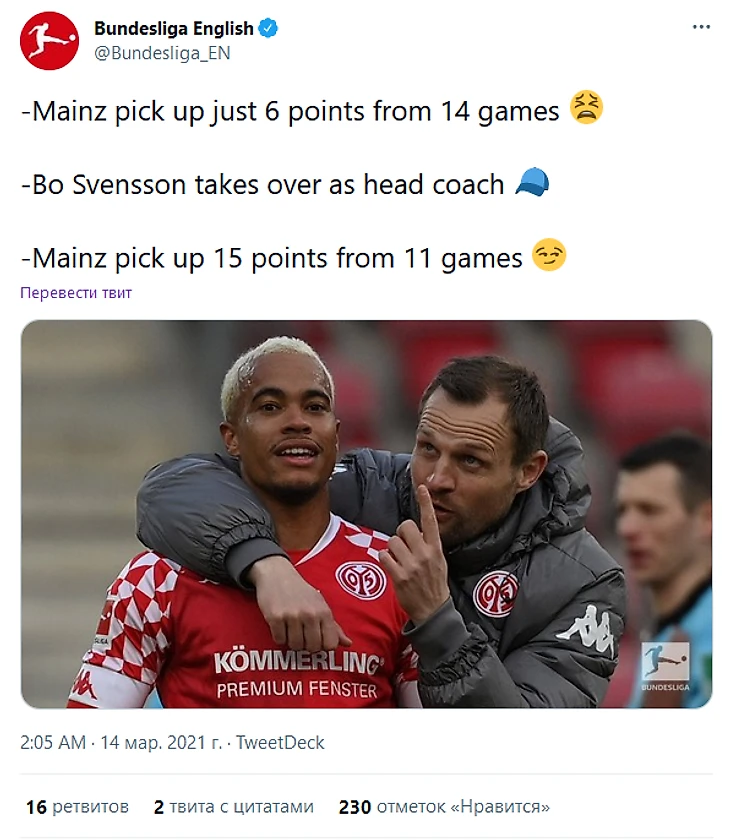Image resolution: width=730 pixels, height=840 pixels.
Task: View the 2 твита с цитатами list
Action: coord(234,807)
